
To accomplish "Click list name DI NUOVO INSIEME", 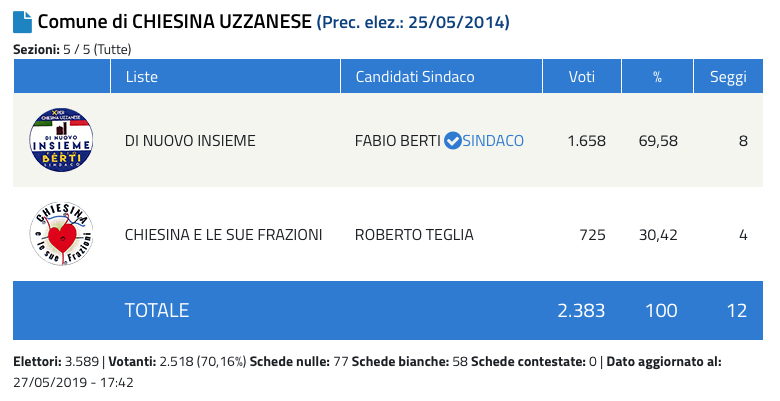I will [190, 141].
